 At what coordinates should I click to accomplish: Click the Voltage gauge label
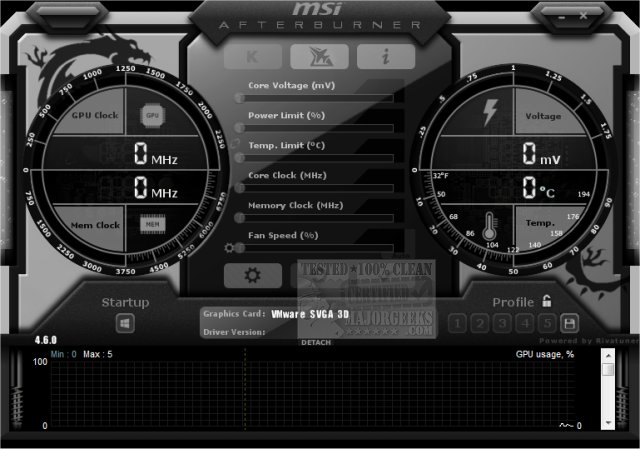click(x=543, y=116)
